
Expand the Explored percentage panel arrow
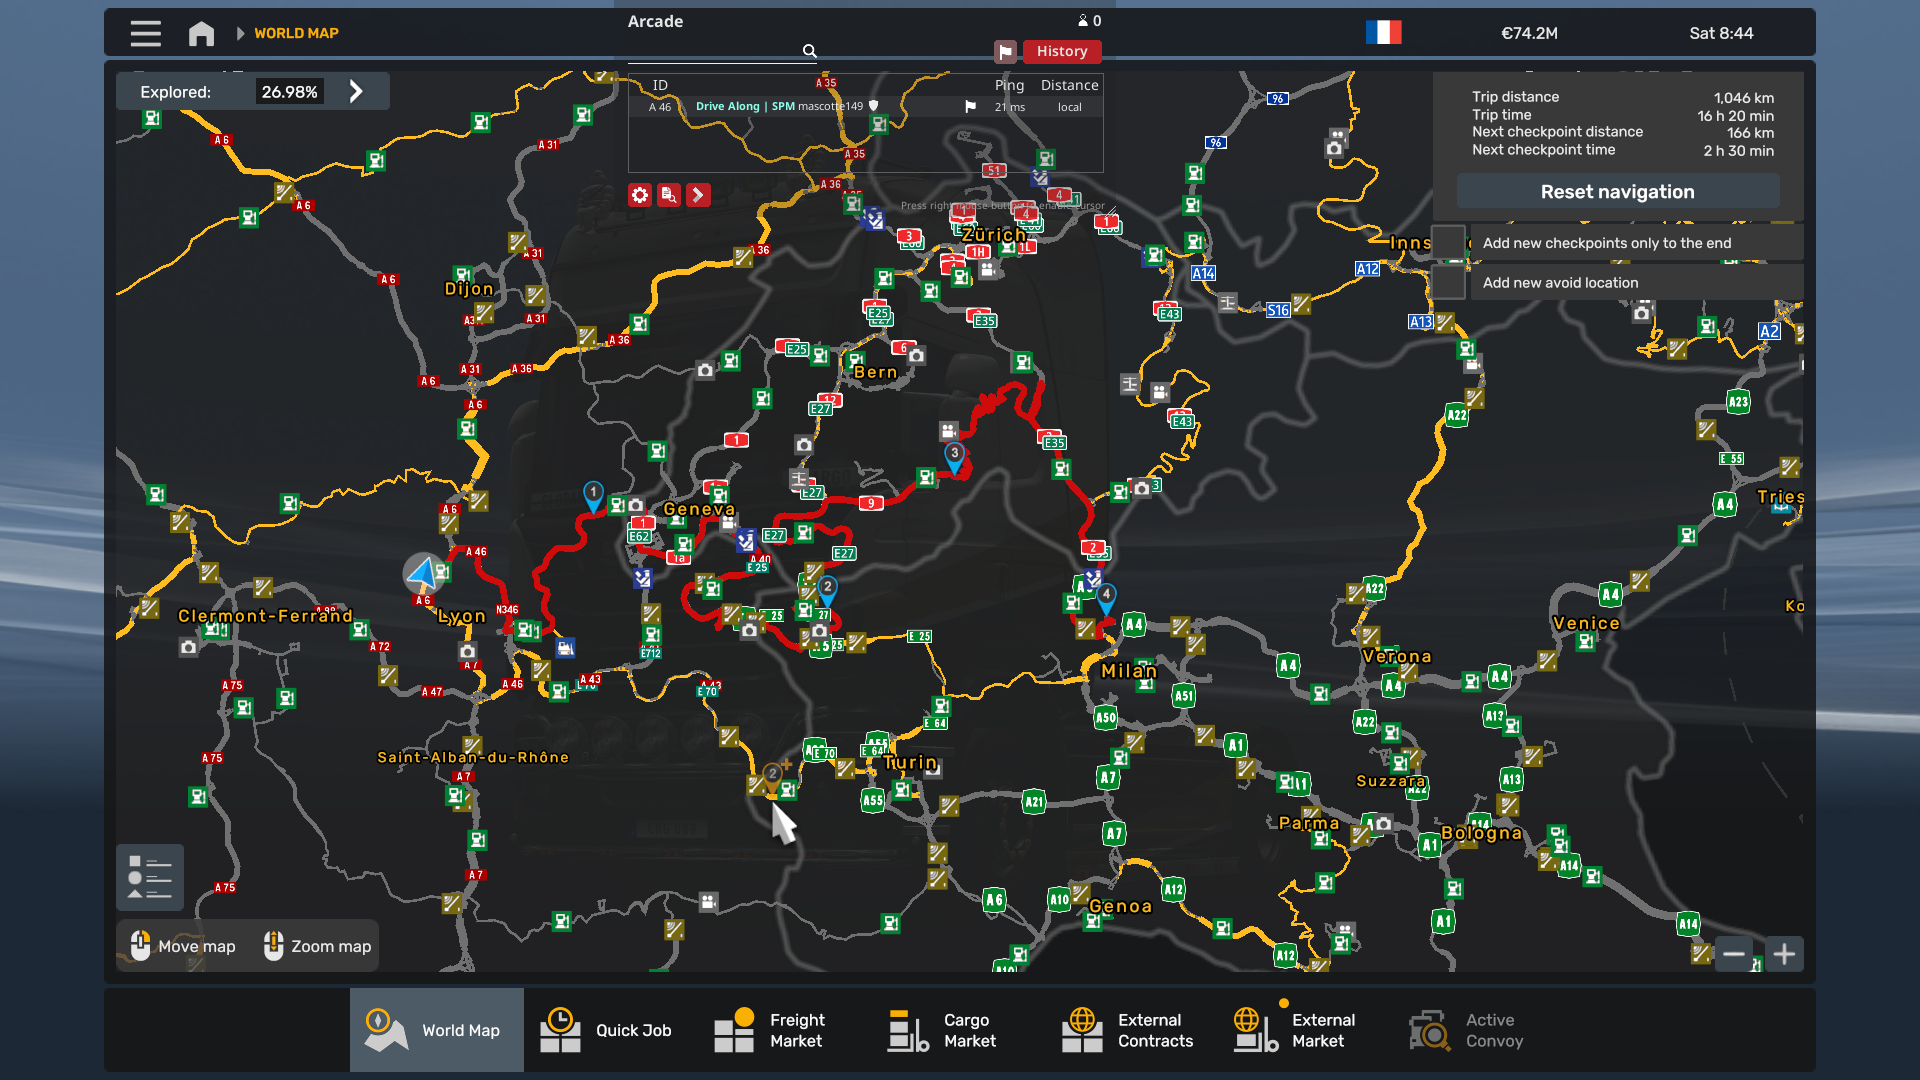pyautogui.click(x=356, y=92)
